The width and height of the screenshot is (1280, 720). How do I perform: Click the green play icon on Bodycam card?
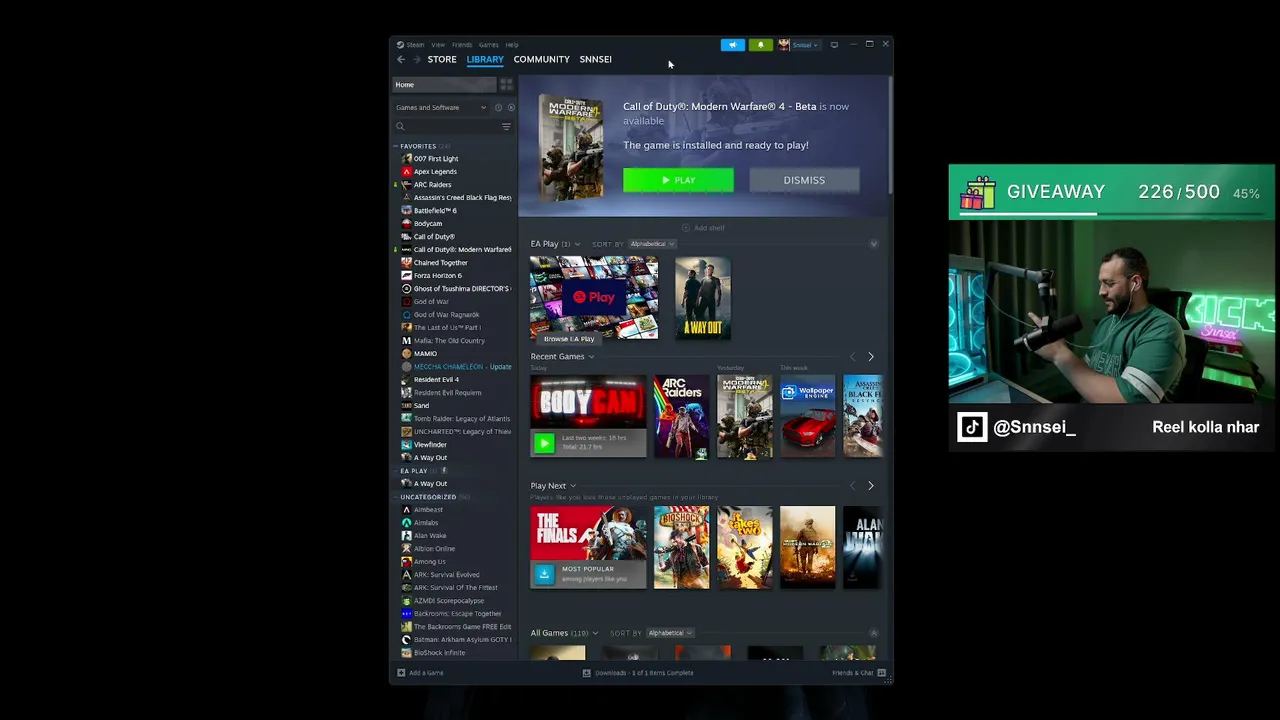point(544,442)
